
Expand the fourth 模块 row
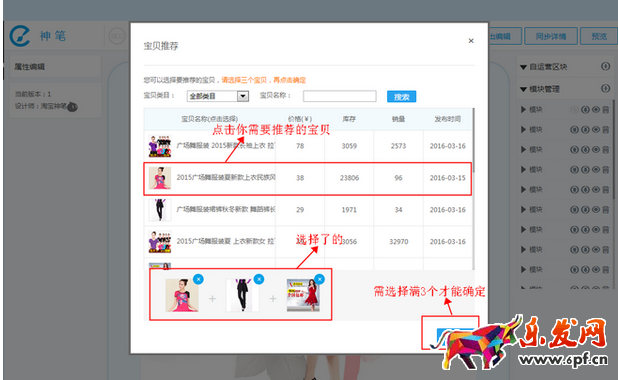click(x=523, y=170)
